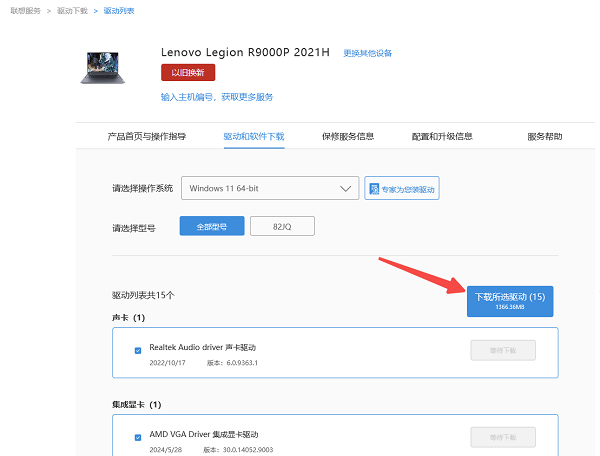Go to 配置和升级信息 tab
The width and height of the screenshot is (600, 456).
click(x=442, y=136)
